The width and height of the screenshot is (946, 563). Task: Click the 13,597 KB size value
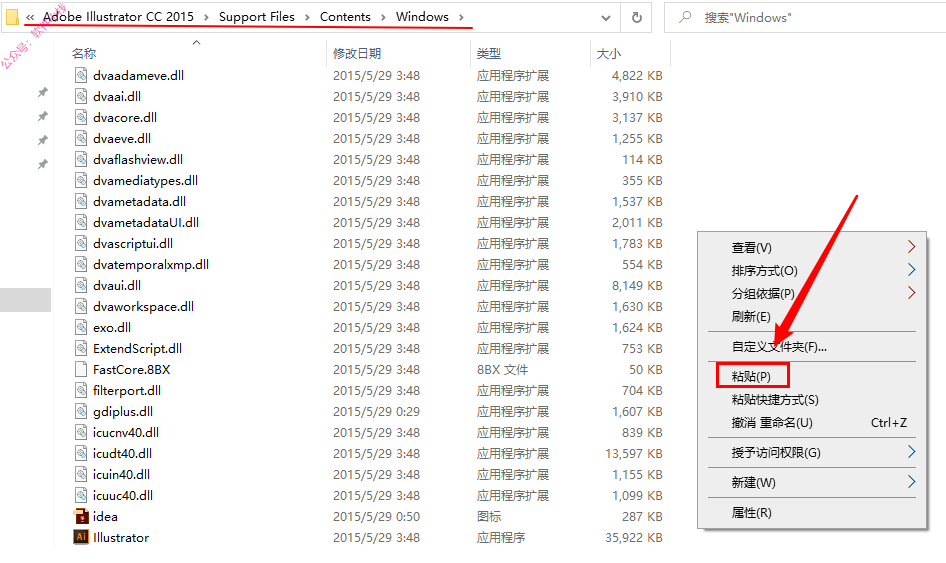pos(633,453)
